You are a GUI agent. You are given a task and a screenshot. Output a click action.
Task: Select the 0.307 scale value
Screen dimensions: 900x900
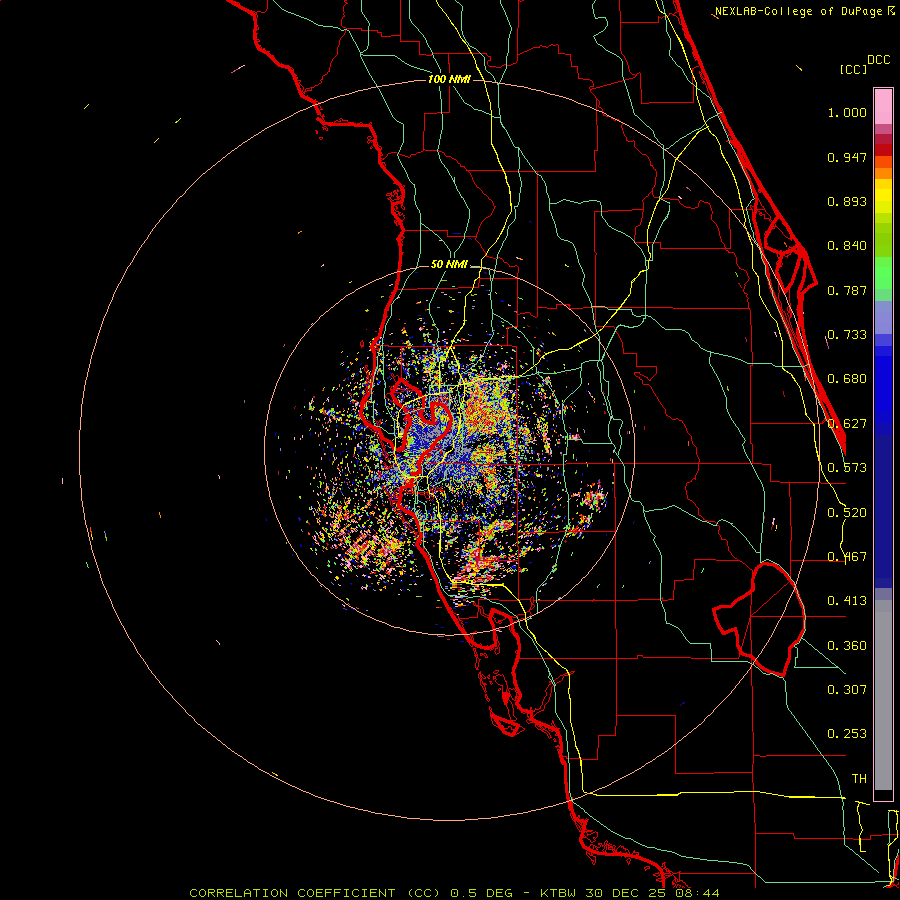847,690
